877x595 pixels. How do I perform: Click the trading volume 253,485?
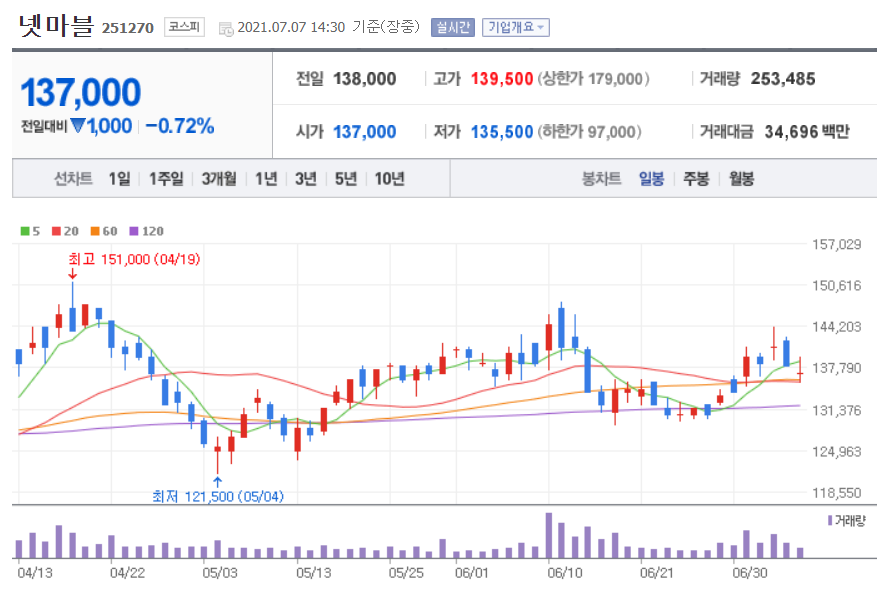[x=783, y=79]
